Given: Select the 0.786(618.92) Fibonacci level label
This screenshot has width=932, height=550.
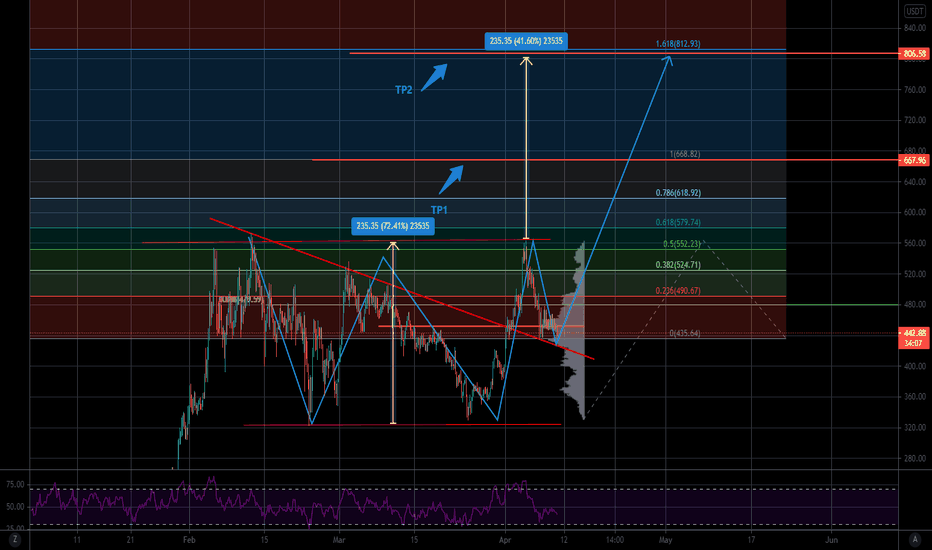Looking at the screenshot, I should click(678, 193).
